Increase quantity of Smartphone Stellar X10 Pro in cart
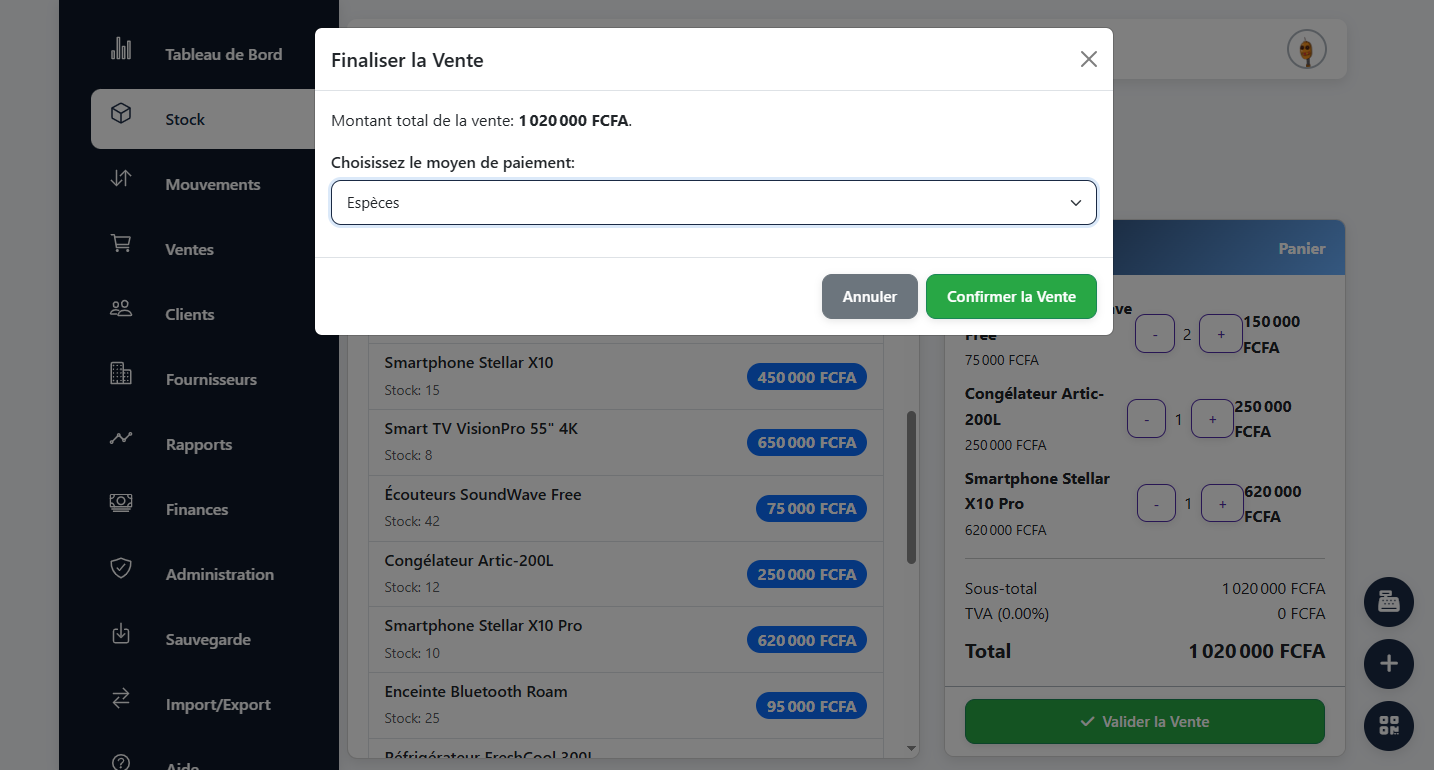 pyautogui.click(x=1222, y=504)
